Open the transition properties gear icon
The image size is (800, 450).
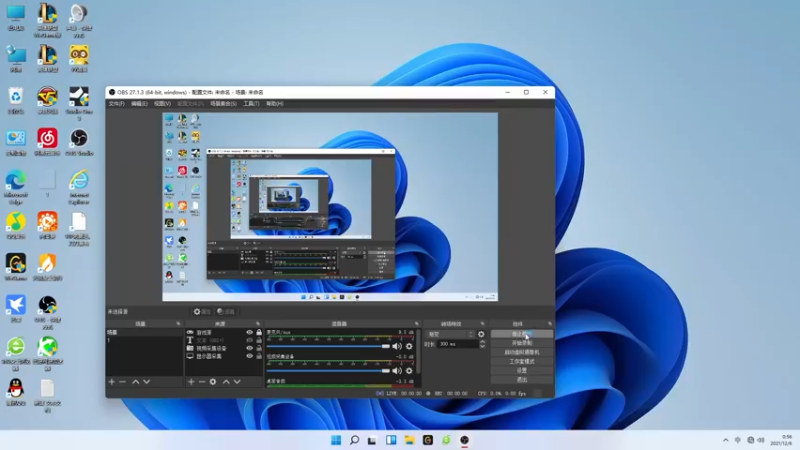point(481,333)
